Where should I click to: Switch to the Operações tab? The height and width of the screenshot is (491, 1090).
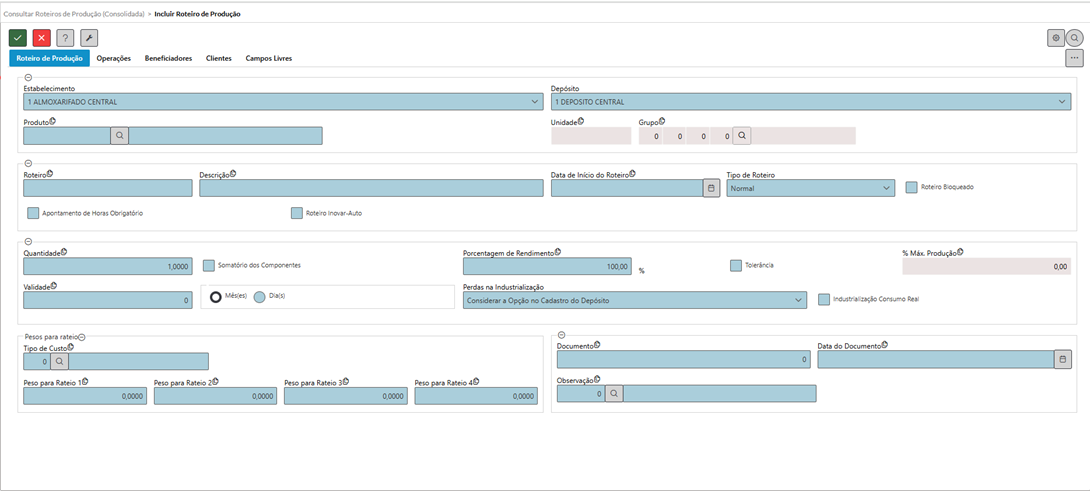coord(113,59)
